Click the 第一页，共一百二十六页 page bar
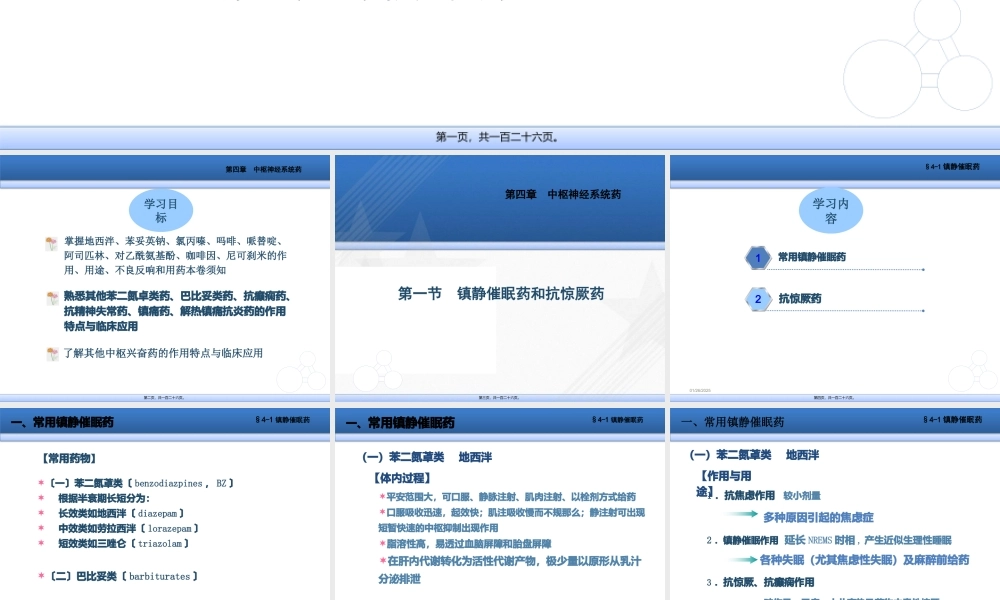The height and width of the screenshot is (600, 1000). pyautogui.click(x=500, y=137)
